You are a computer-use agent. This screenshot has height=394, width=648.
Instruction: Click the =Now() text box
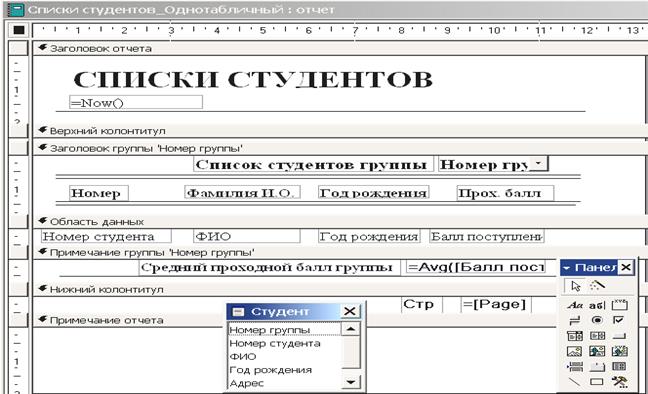click(136, 103)
